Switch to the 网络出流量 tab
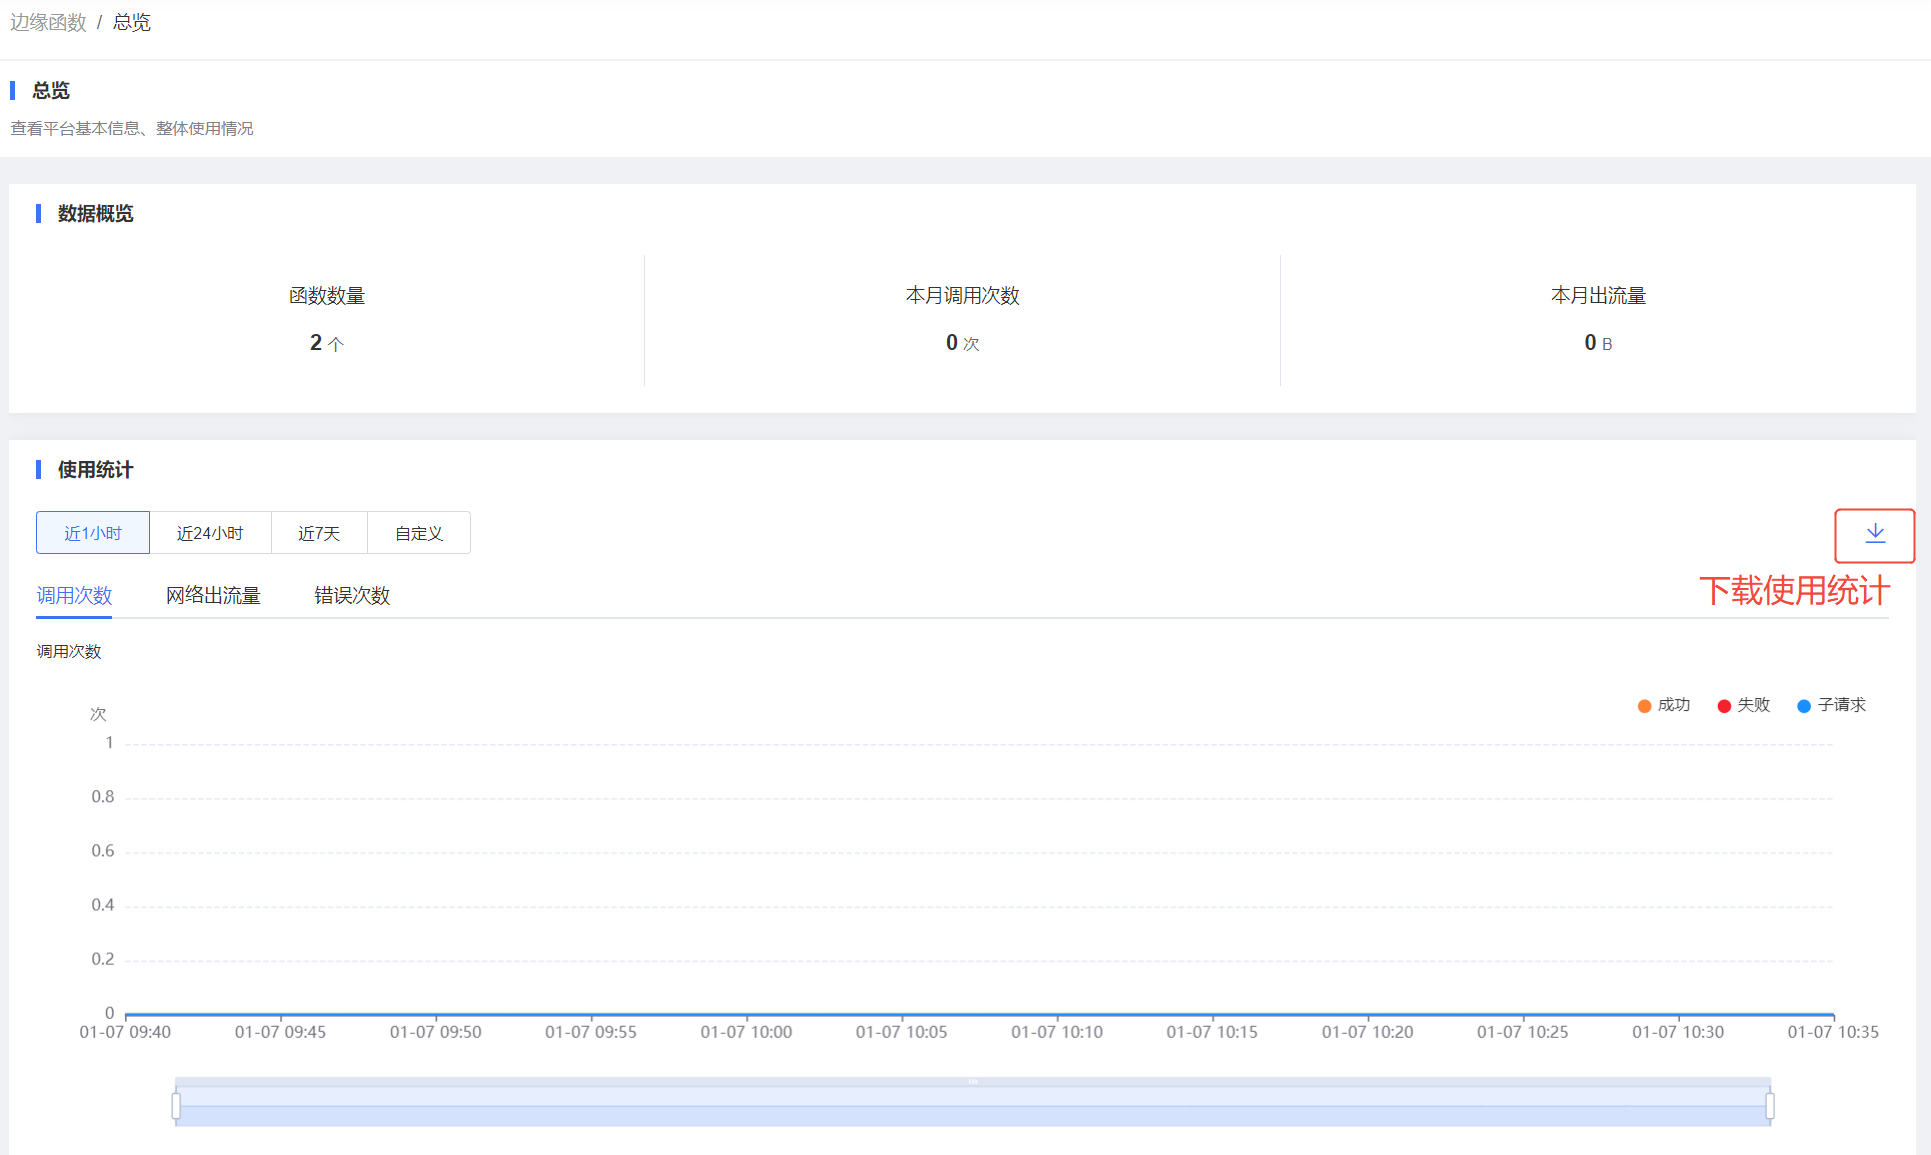1931x1155 pixels. [213, 596]
